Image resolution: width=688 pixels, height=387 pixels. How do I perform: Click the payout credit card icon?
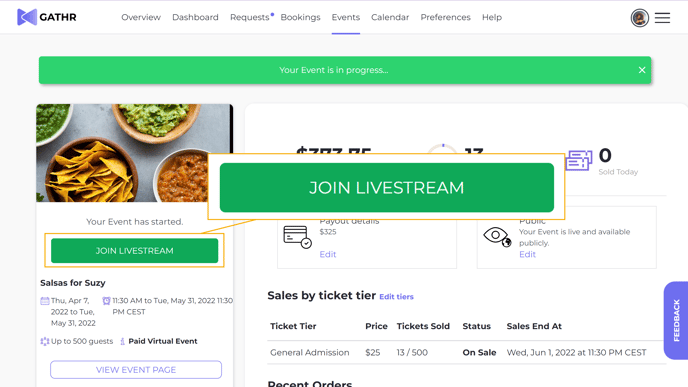click(x=297, y=237)
